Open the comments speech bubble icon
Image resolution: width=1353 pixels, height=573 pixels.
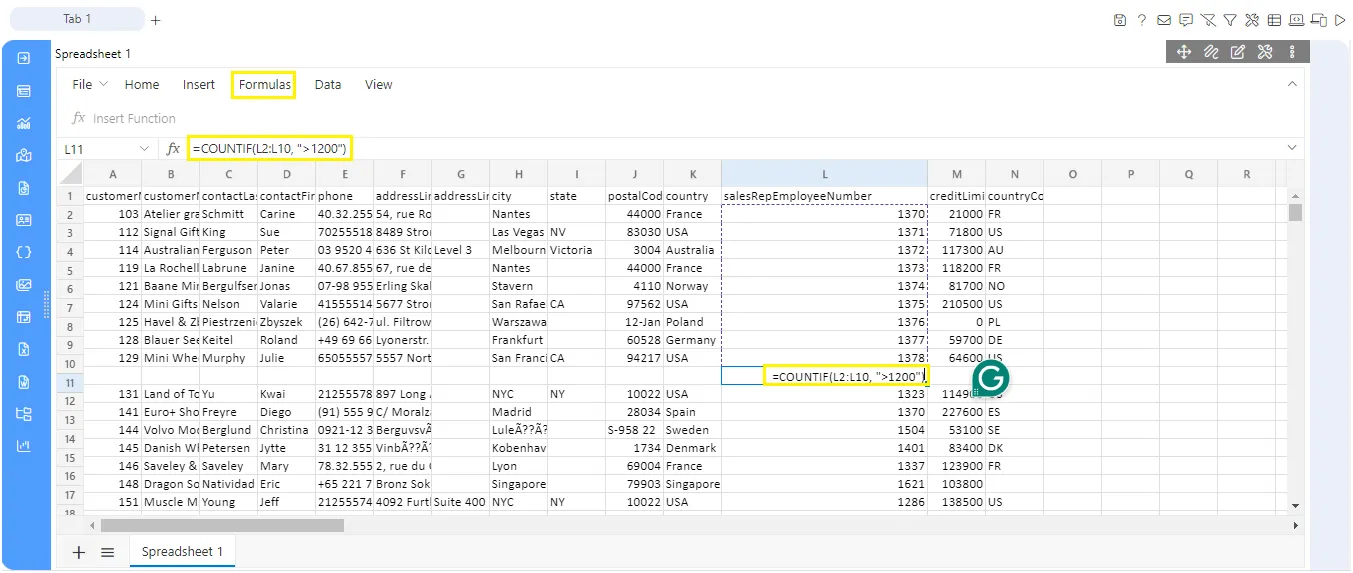[1186, 19]
